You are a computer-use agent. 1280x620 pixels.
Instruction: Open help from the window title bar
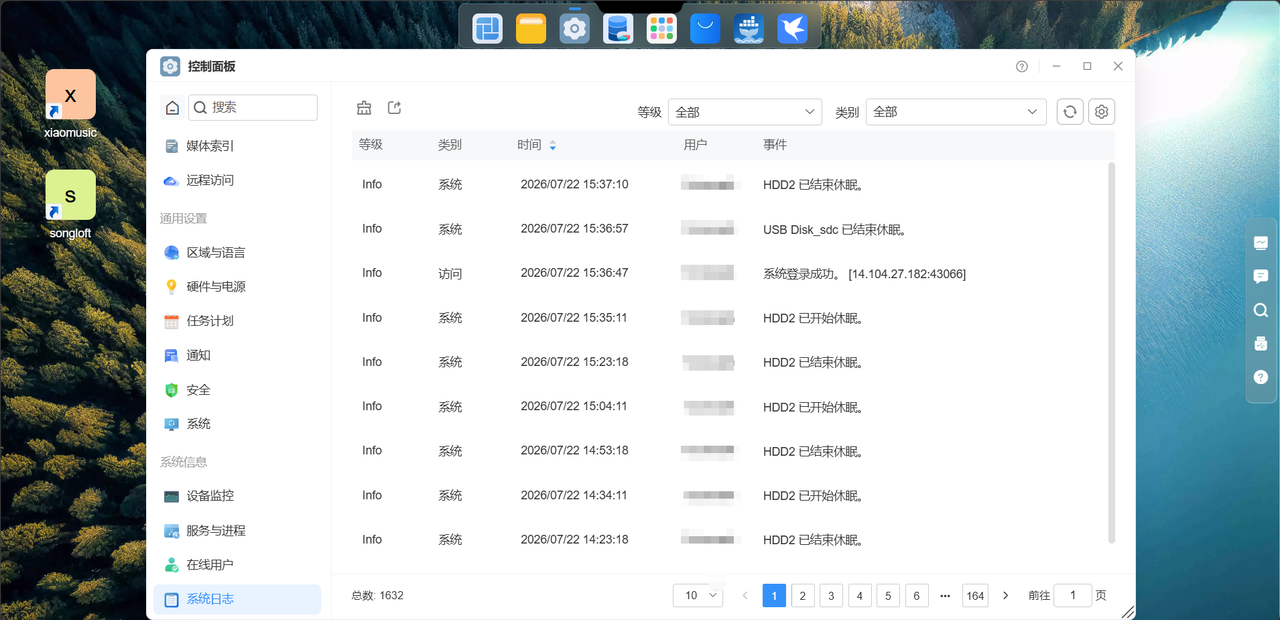point(1022,67)
